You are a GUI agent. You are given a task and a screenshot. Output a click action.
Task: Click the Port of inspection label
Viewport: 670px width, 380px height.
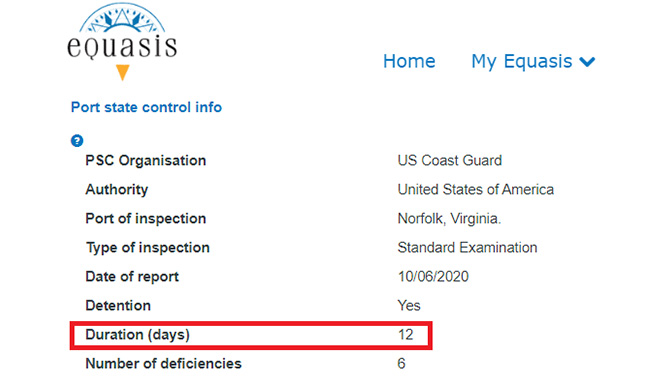point(146,218)
